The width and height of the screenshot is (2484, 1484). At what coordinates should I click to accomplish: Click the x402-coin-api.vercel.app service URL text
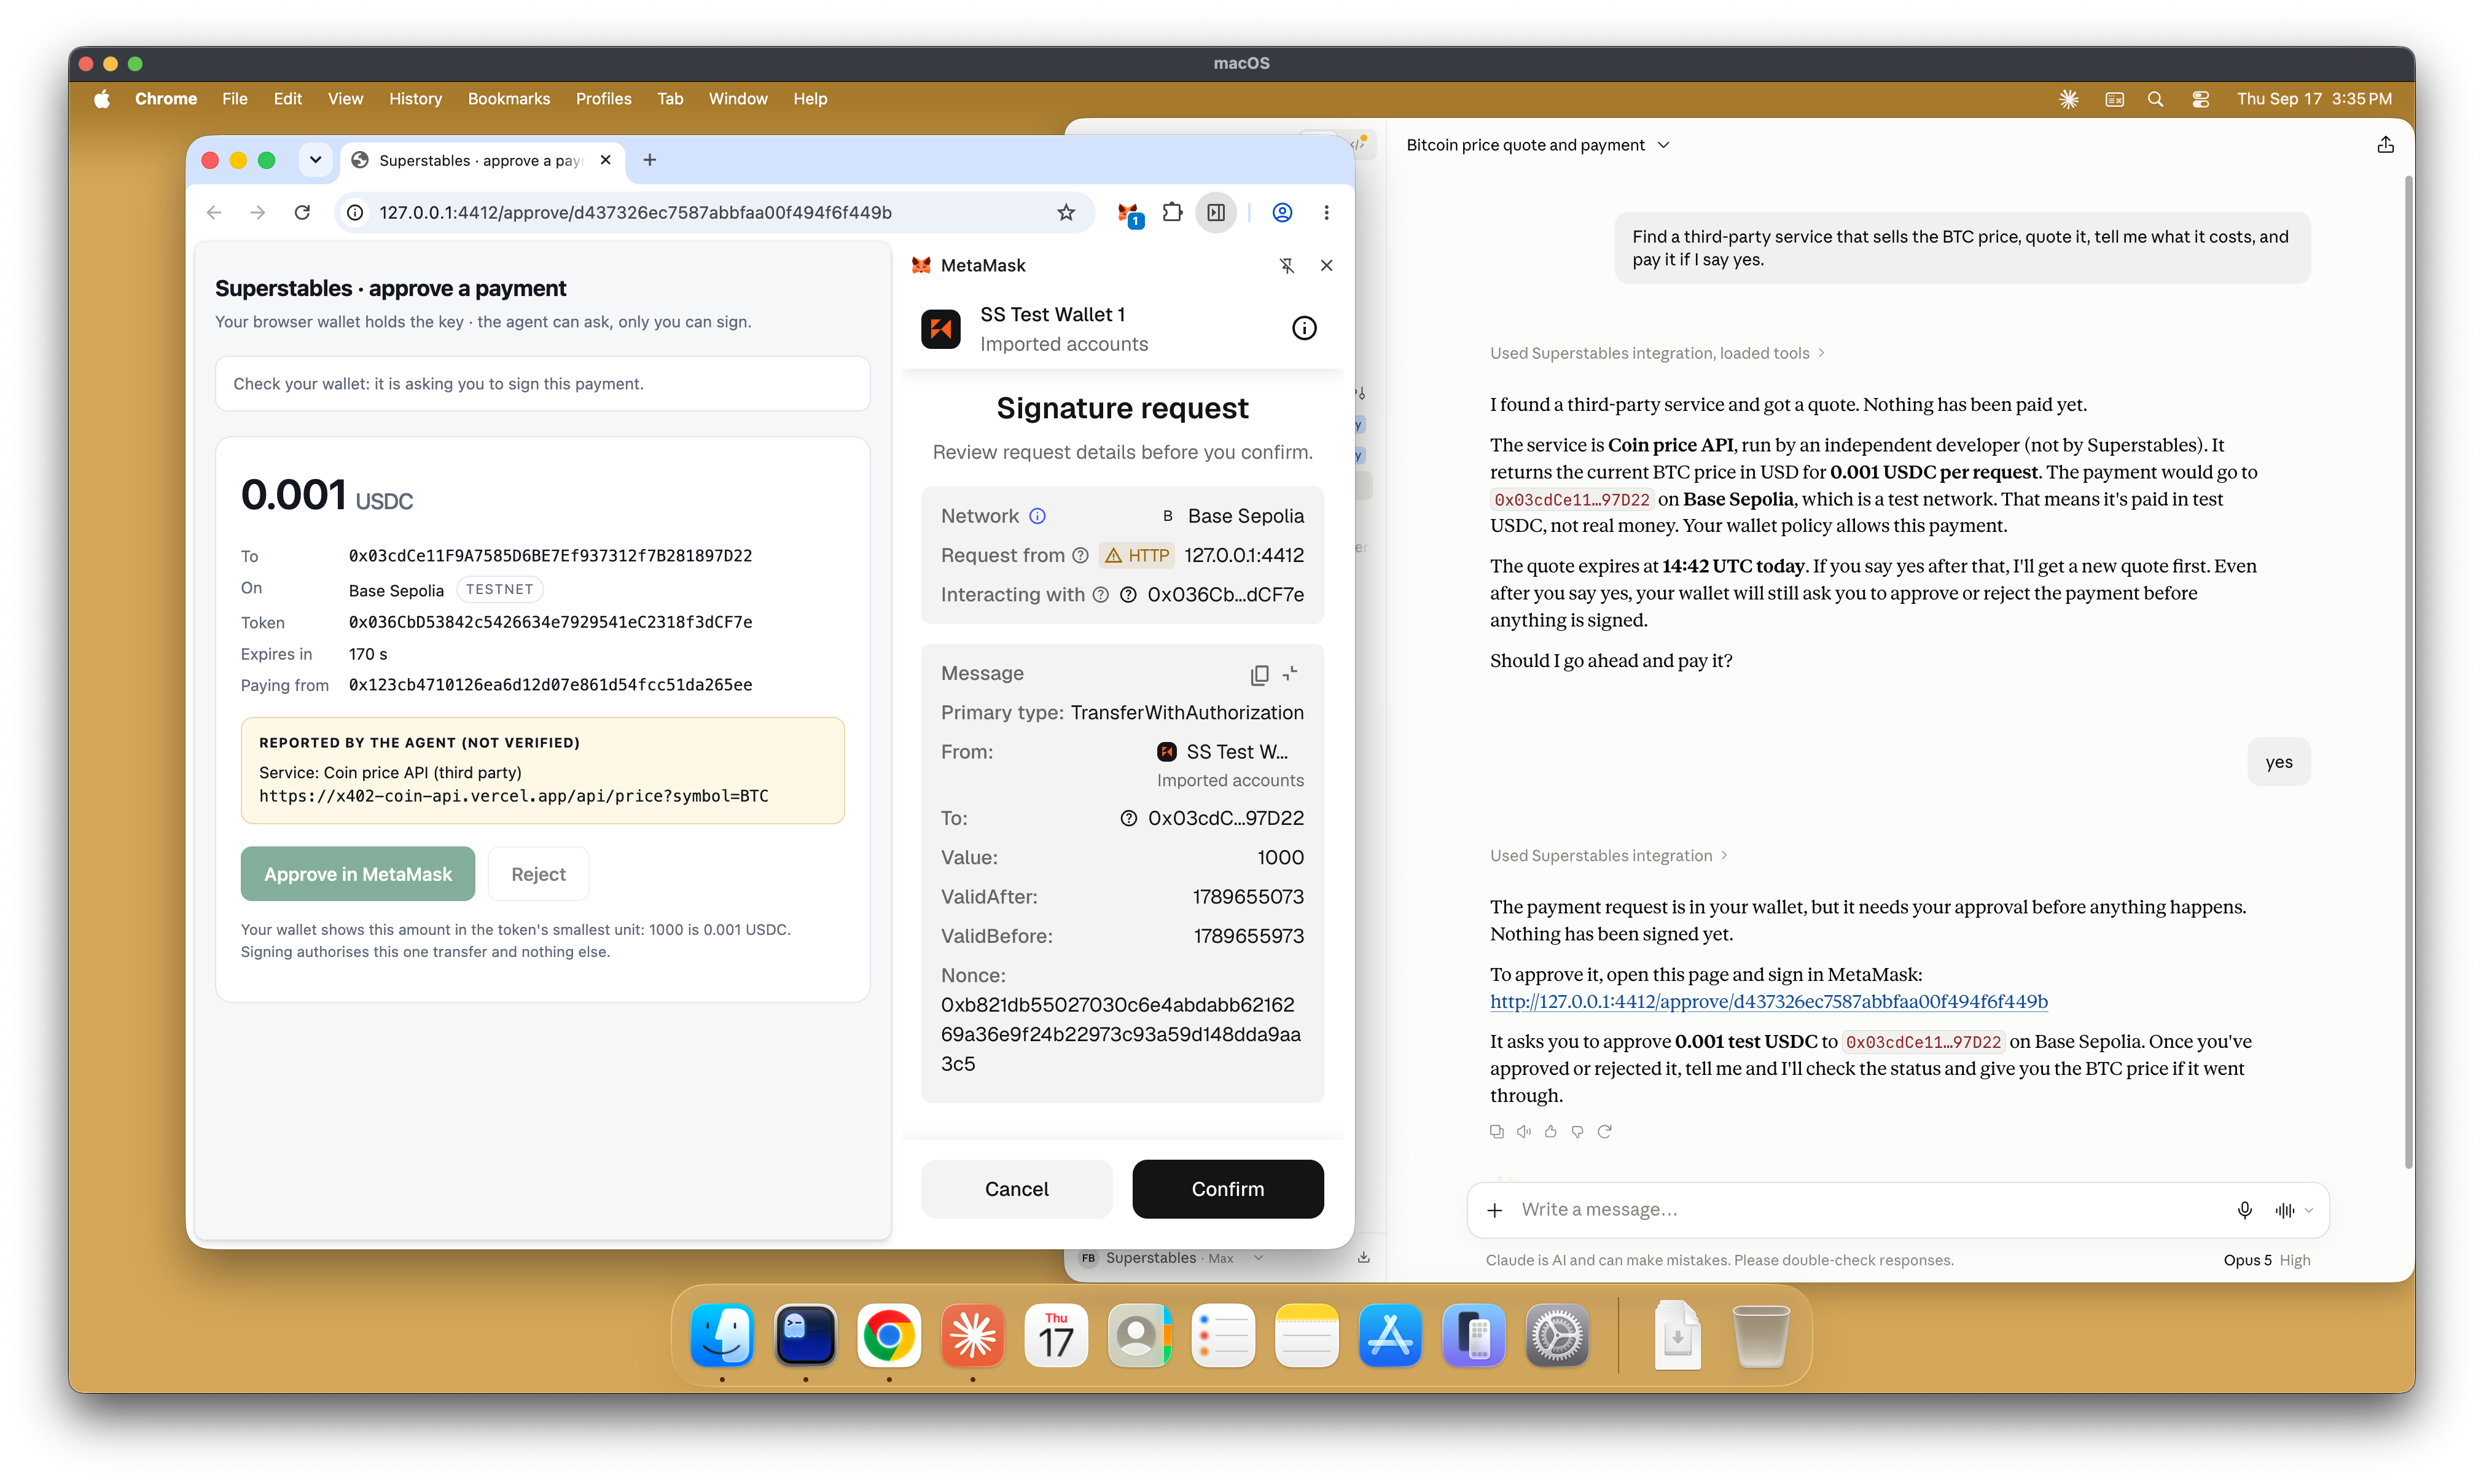pos(513,796)
